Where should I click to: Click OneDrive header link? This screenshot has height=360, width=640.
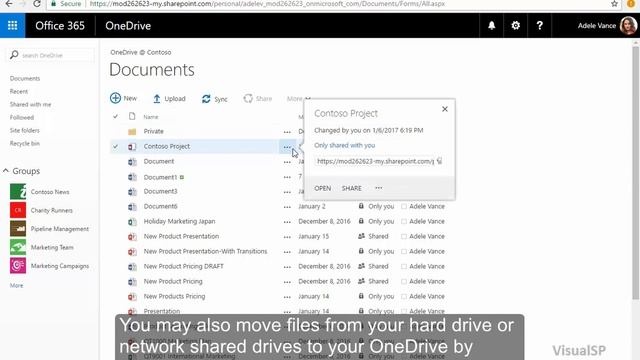(x=128, y=25)
